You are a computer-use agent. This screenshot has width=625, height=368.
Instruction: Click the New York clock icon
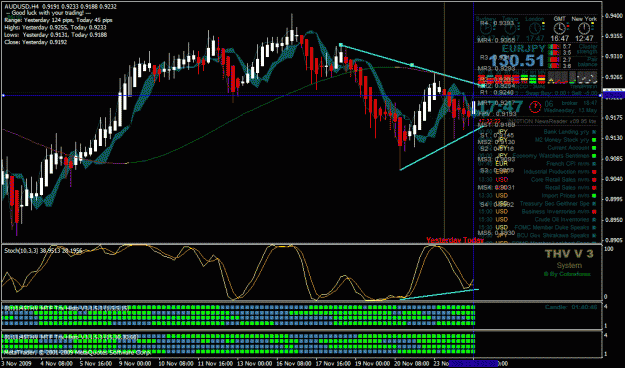pyautogui.click(x=584, y=28)
